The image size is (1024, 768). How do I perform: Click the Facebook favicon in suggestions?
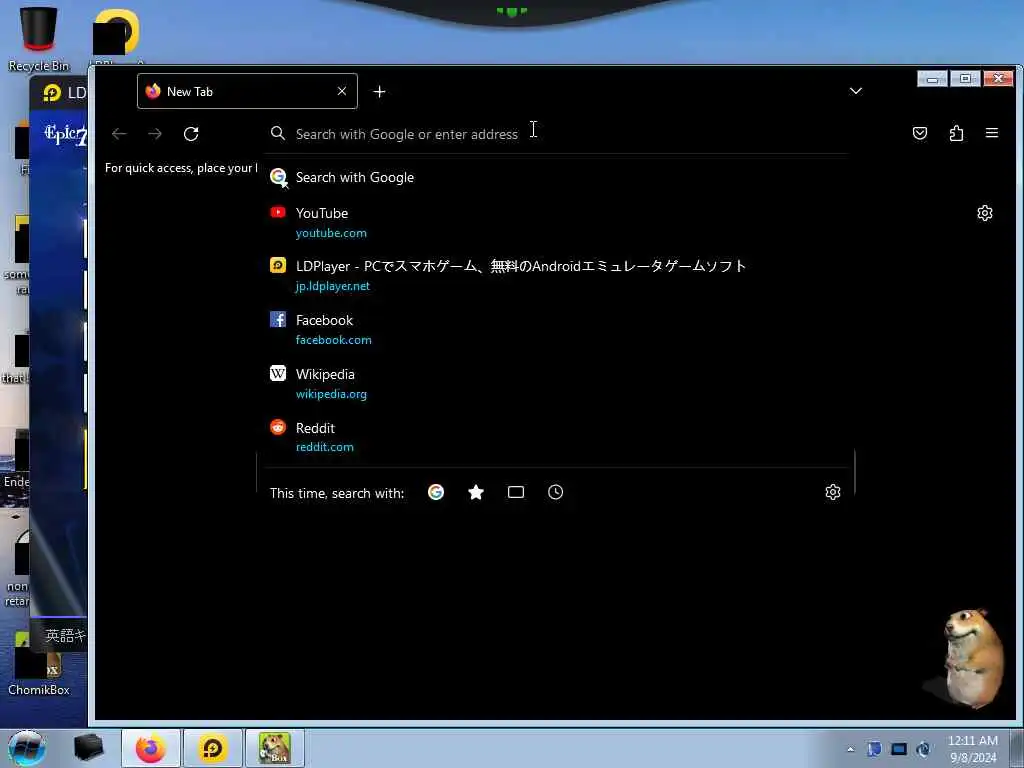[278, 319]
